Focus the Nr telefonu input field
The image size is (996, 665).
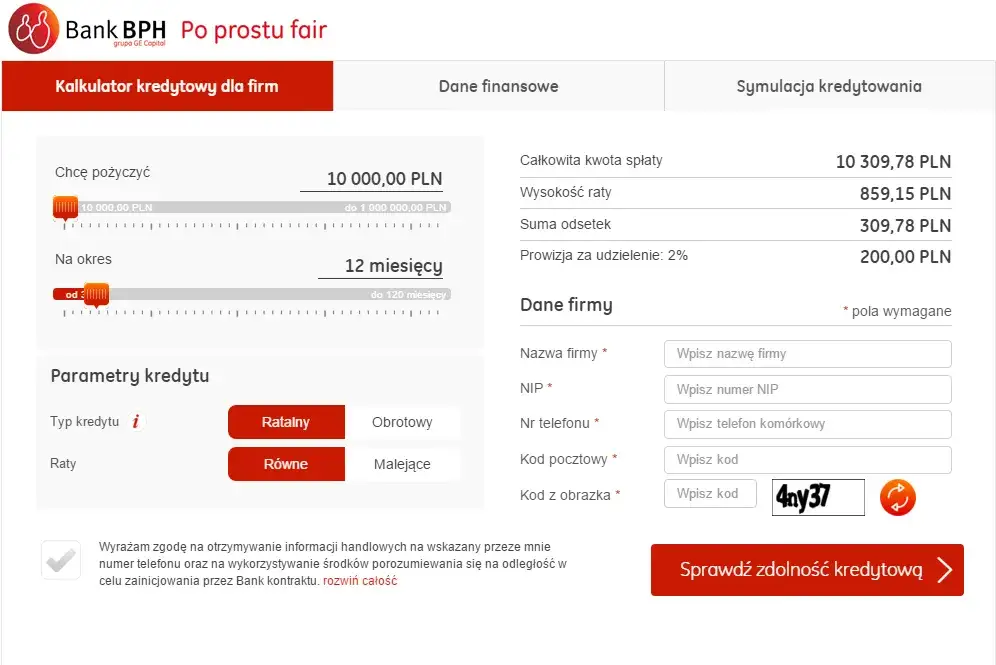point(807,424)
